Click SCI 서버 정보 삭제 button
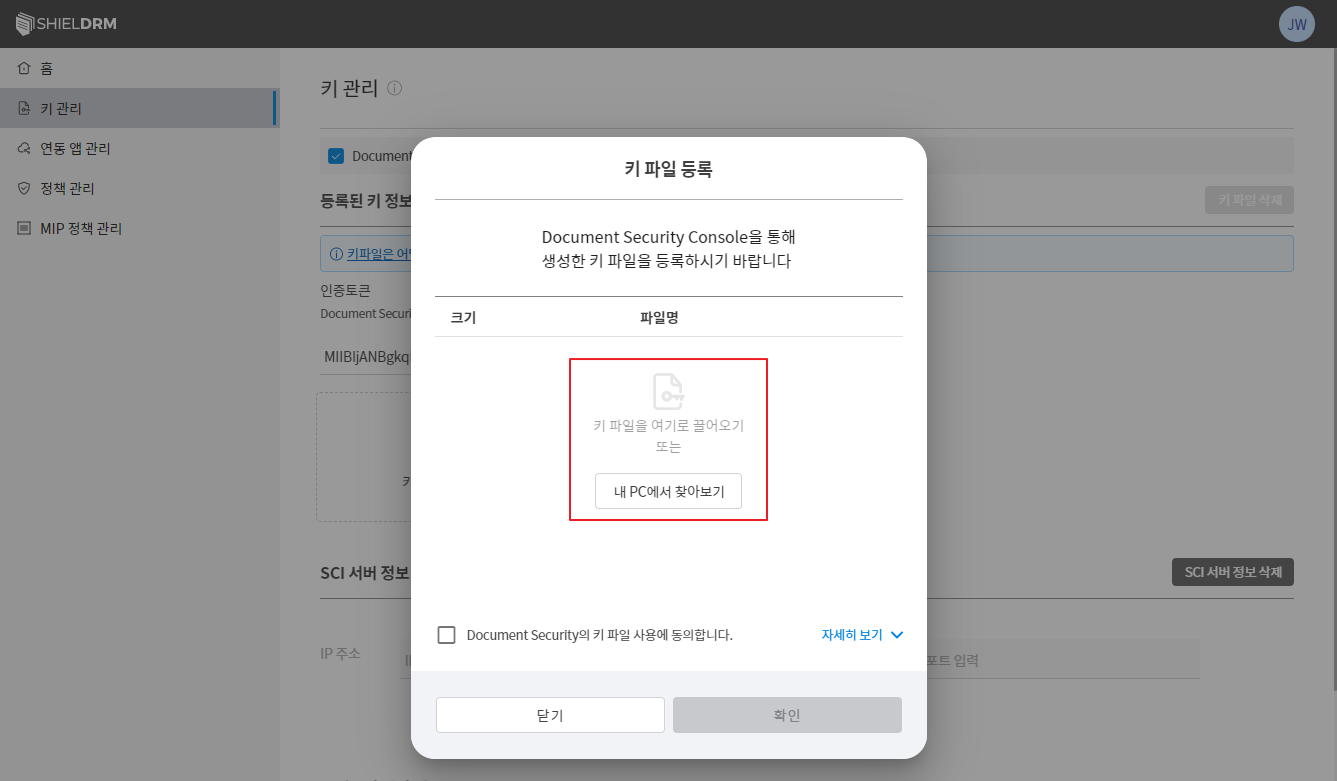1337x781 pixels. pyautogui.click(x=1232, y=572)
